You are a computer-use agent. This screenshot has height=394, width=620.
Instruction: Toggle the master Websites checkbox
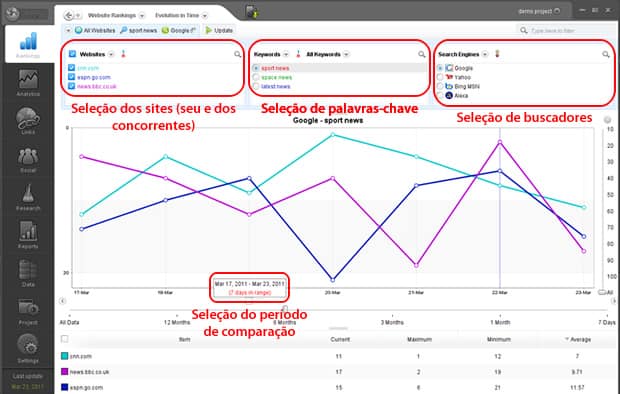tap(72, 54)
